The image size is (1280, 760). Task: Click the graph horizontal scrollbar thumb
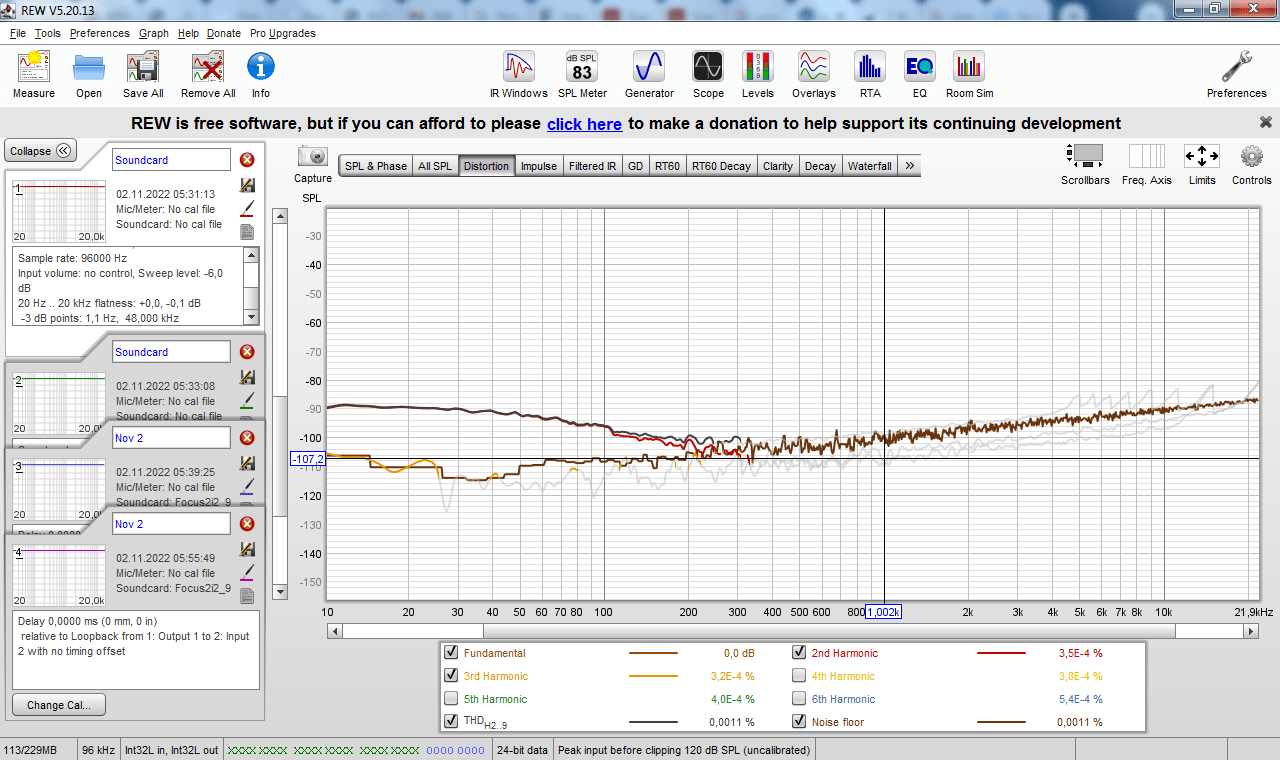pos(829,631)
